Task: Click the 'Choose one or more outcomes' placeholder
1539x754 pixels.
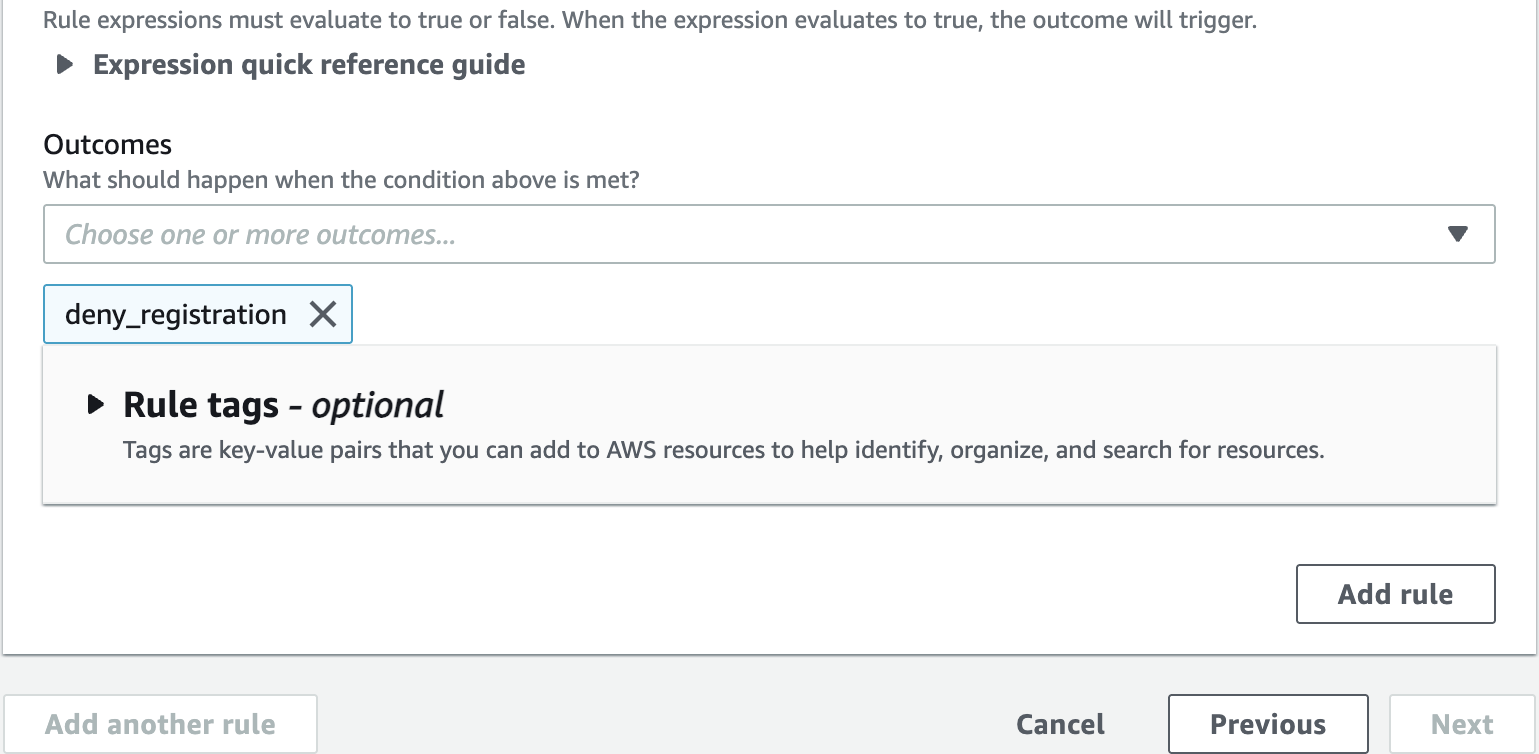Action: pyautogui.click(x=260, y=235)
